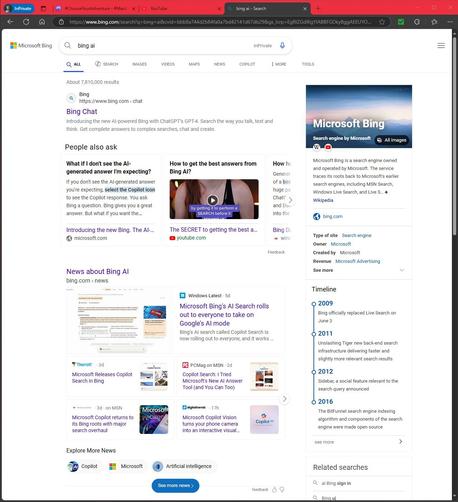Click the Microsoft news topic chip

pos(126,466)
